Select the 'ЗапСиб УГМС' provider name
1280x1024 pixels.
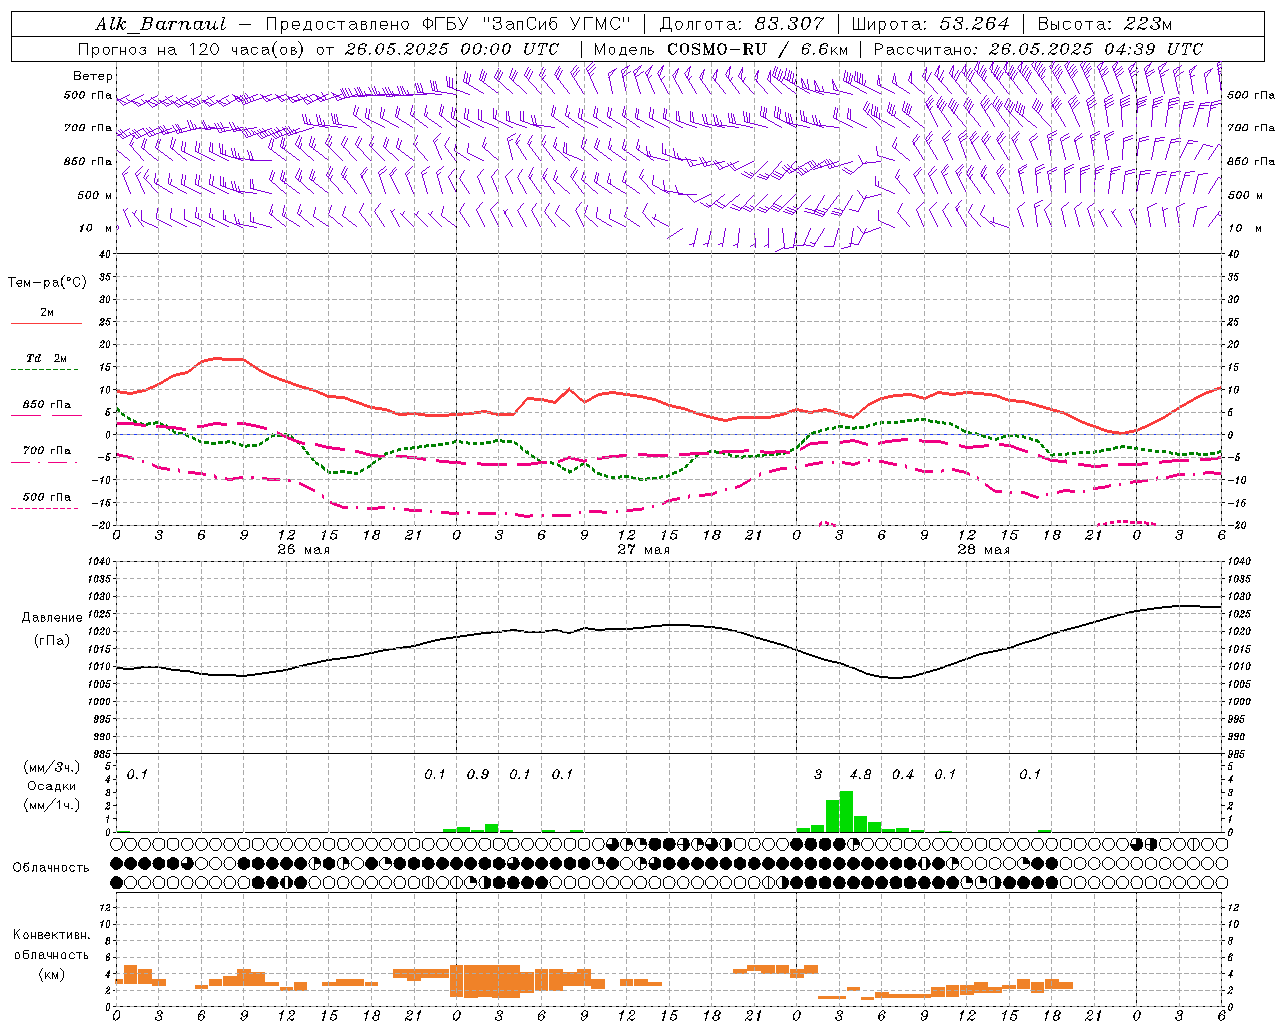[557, 24]
